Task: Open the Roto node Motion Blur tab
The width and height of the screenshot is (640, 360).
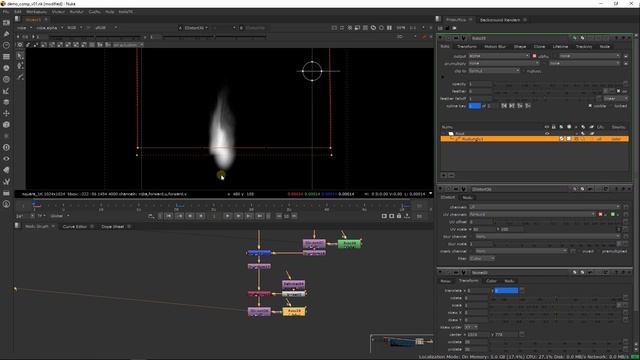Action: click(495, 47)
